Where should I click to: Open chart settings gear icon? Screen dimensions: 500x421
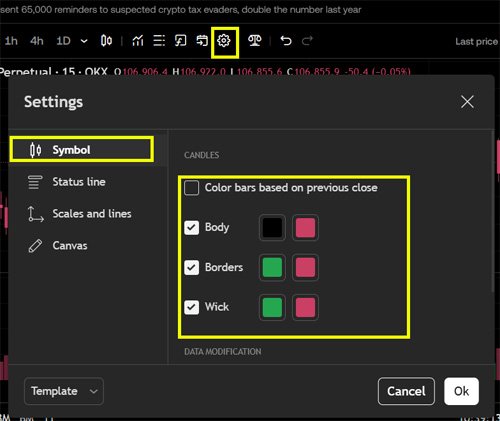(x=224, y=41)
